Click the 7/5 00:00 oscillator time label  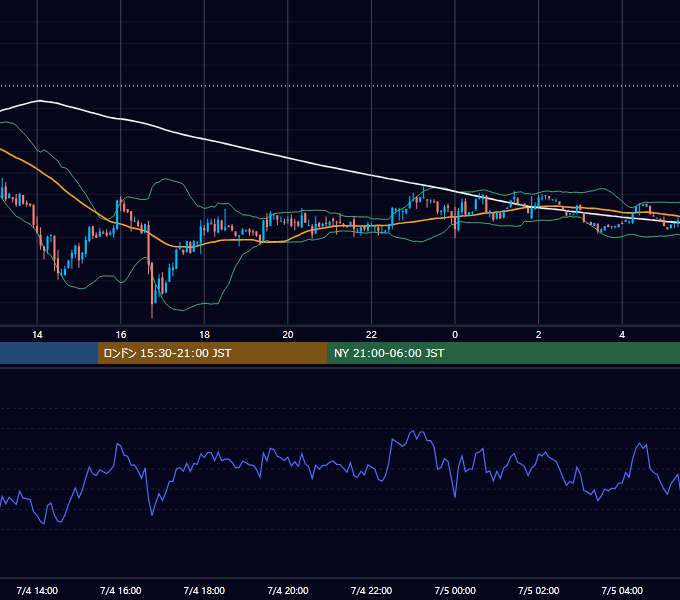click(455, 590)
